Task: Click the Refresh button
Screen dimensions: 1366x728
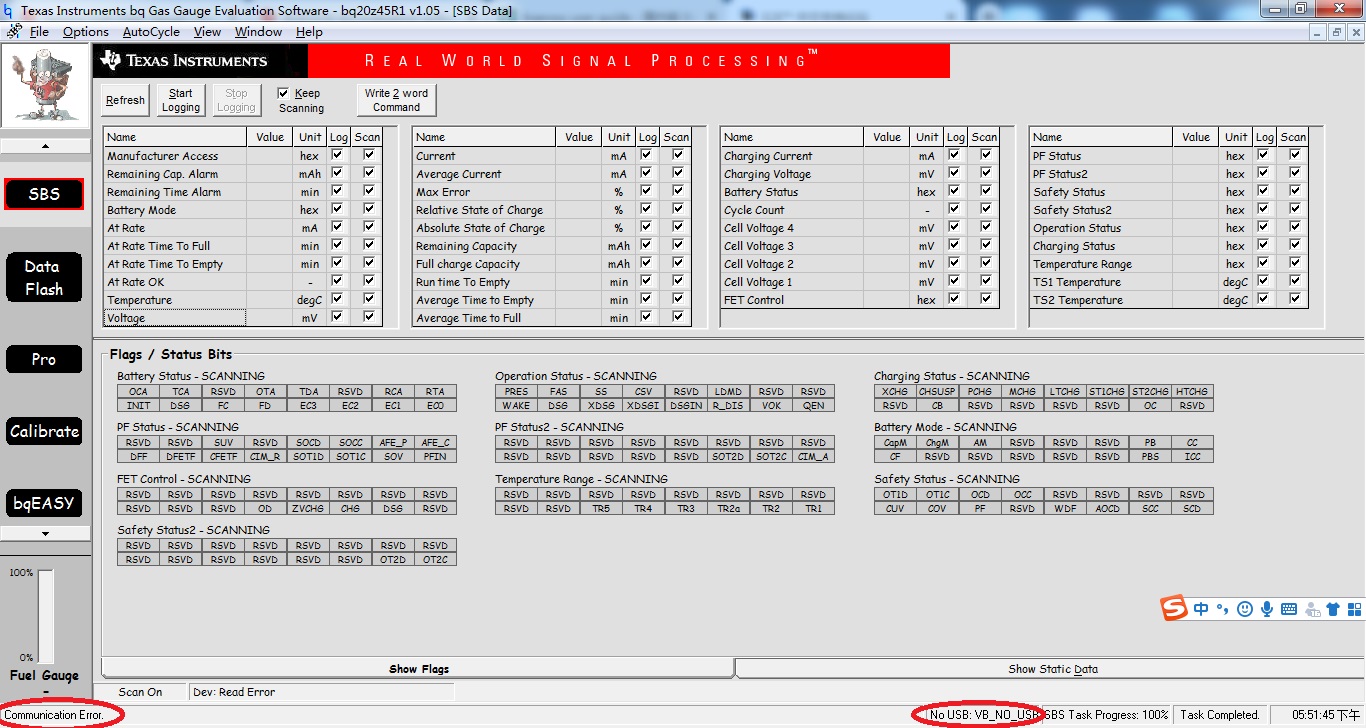Action: (125, 100)
